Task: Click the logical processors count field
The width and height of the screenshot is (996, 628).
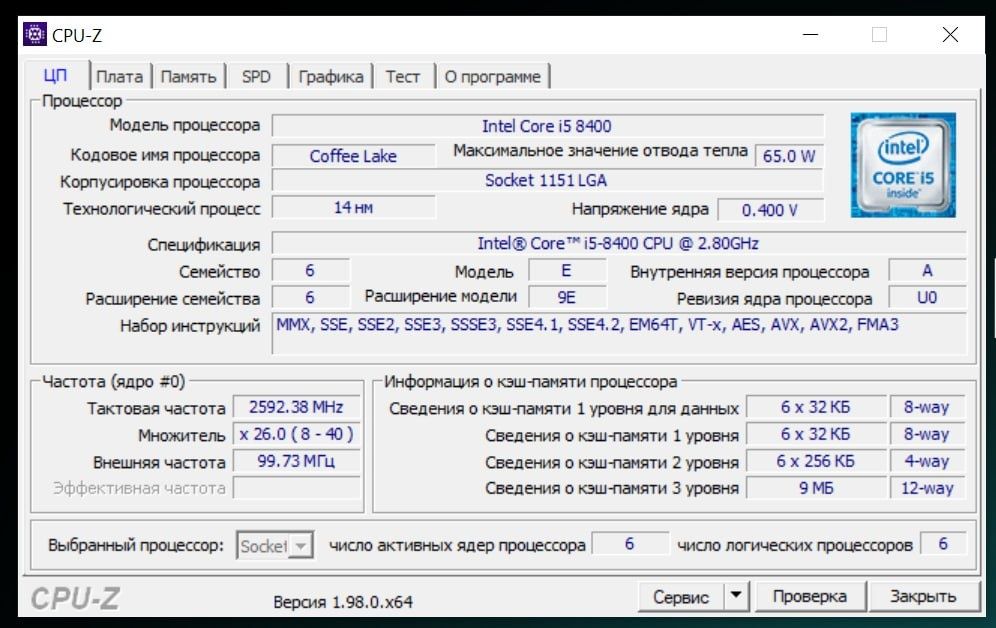Action: [943, 544]
